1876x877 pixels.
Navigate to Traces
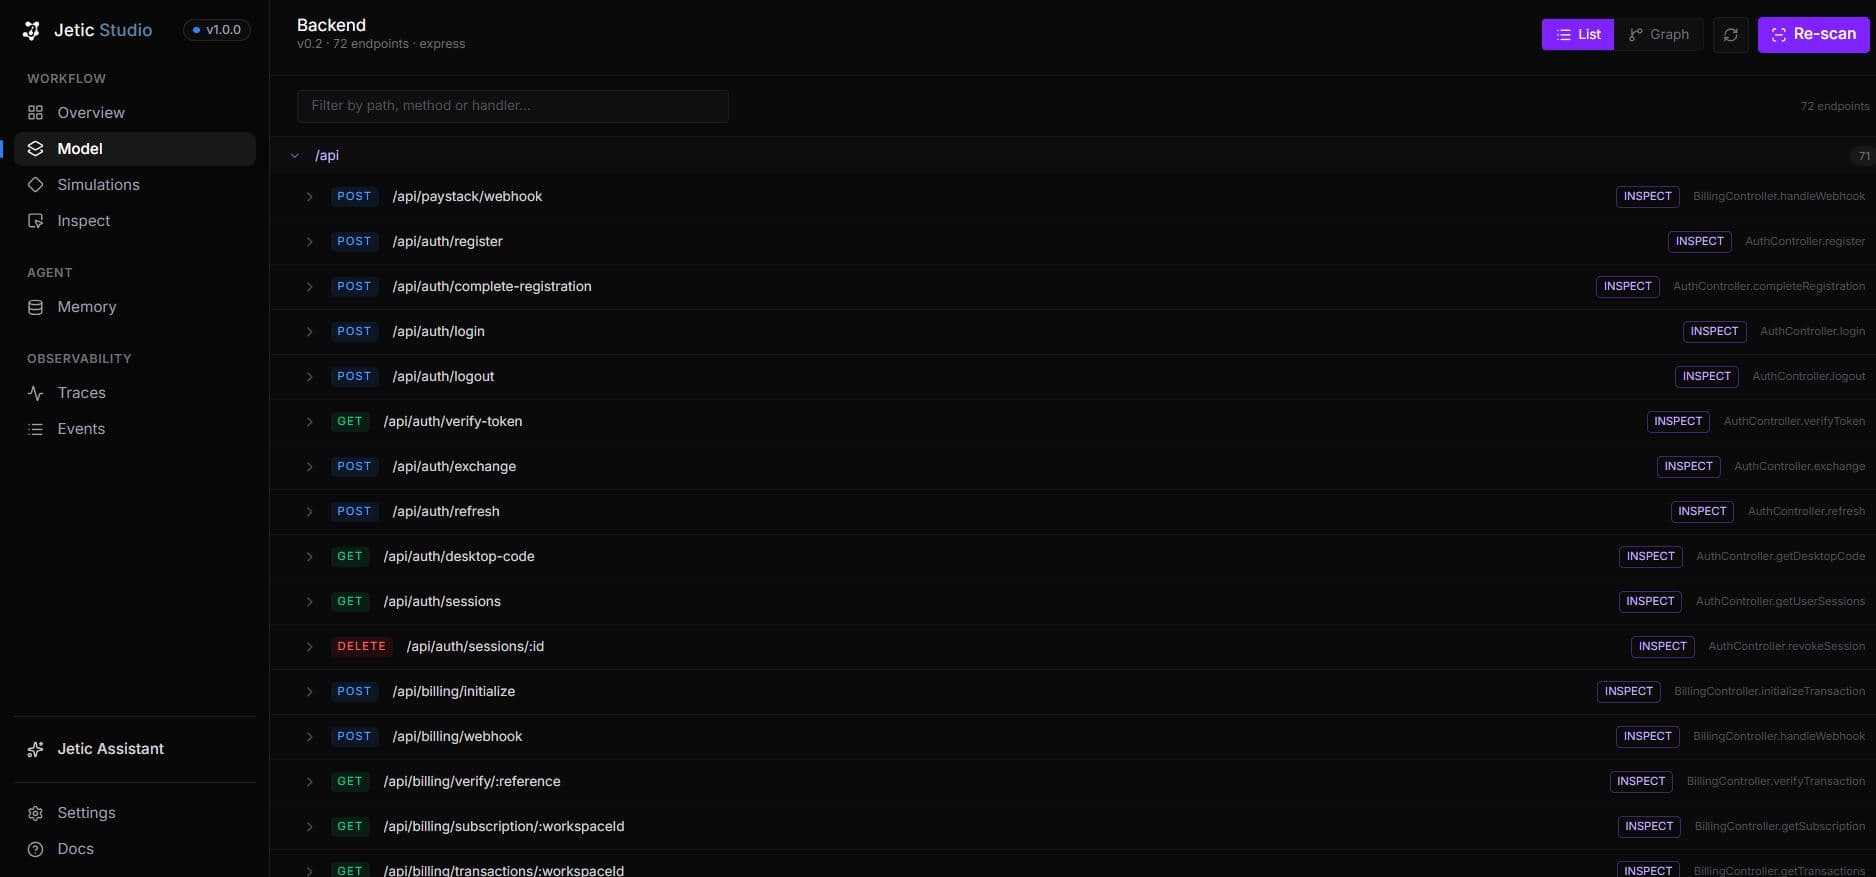(135, 393)
